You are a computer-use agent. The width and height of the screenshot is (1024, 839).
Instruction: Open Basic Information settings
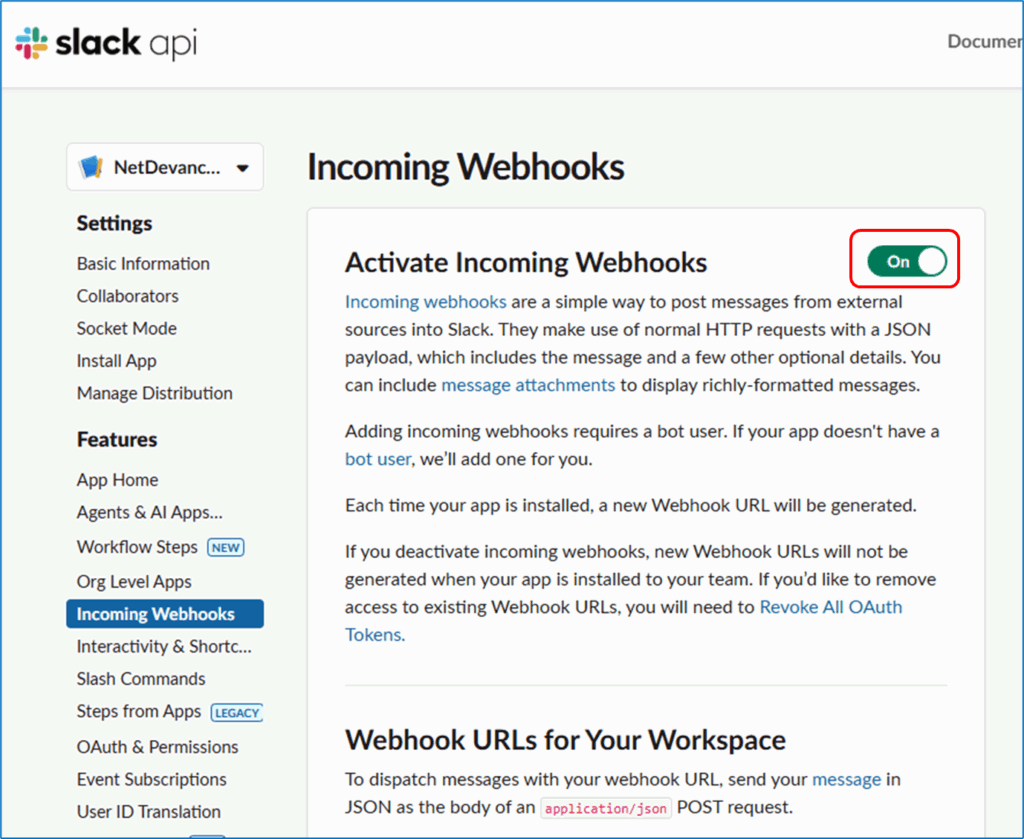coord(143,264)
